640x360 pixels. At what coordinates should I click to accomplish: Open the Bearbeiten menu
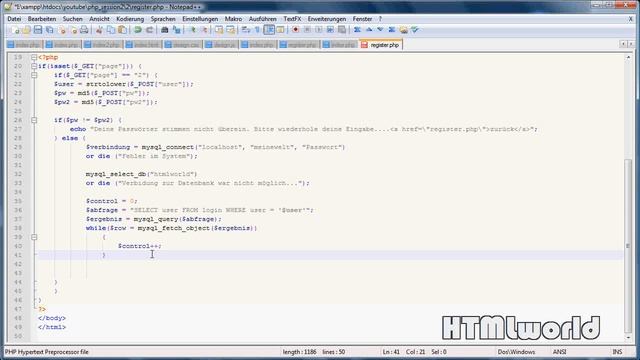(42, 19)
